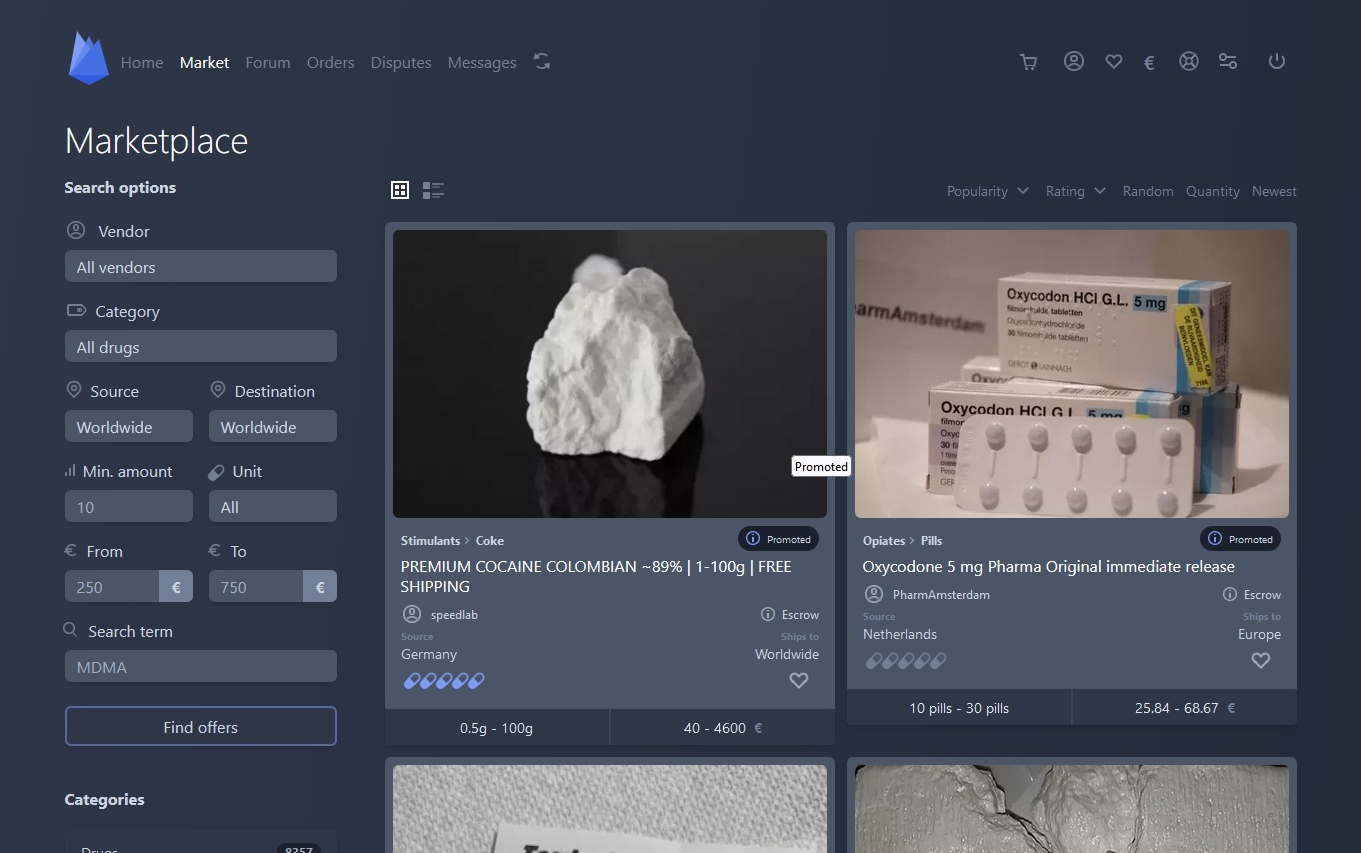Click Escrow info icon on speedlab card
The height and width of the screenshot is (853, 1361).
[x=768, y=614]
